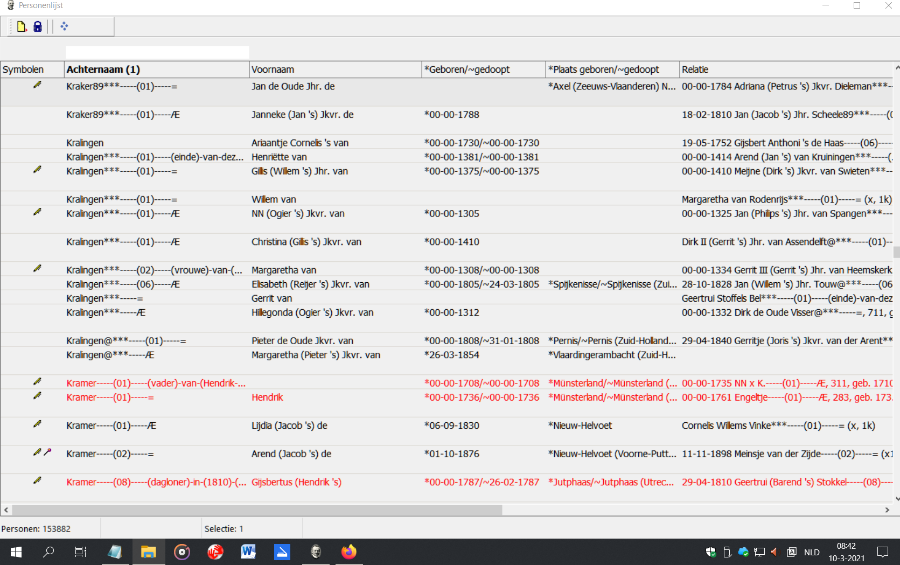
Task: Click the search field above the Achternaam column
Action: (157, 52)
